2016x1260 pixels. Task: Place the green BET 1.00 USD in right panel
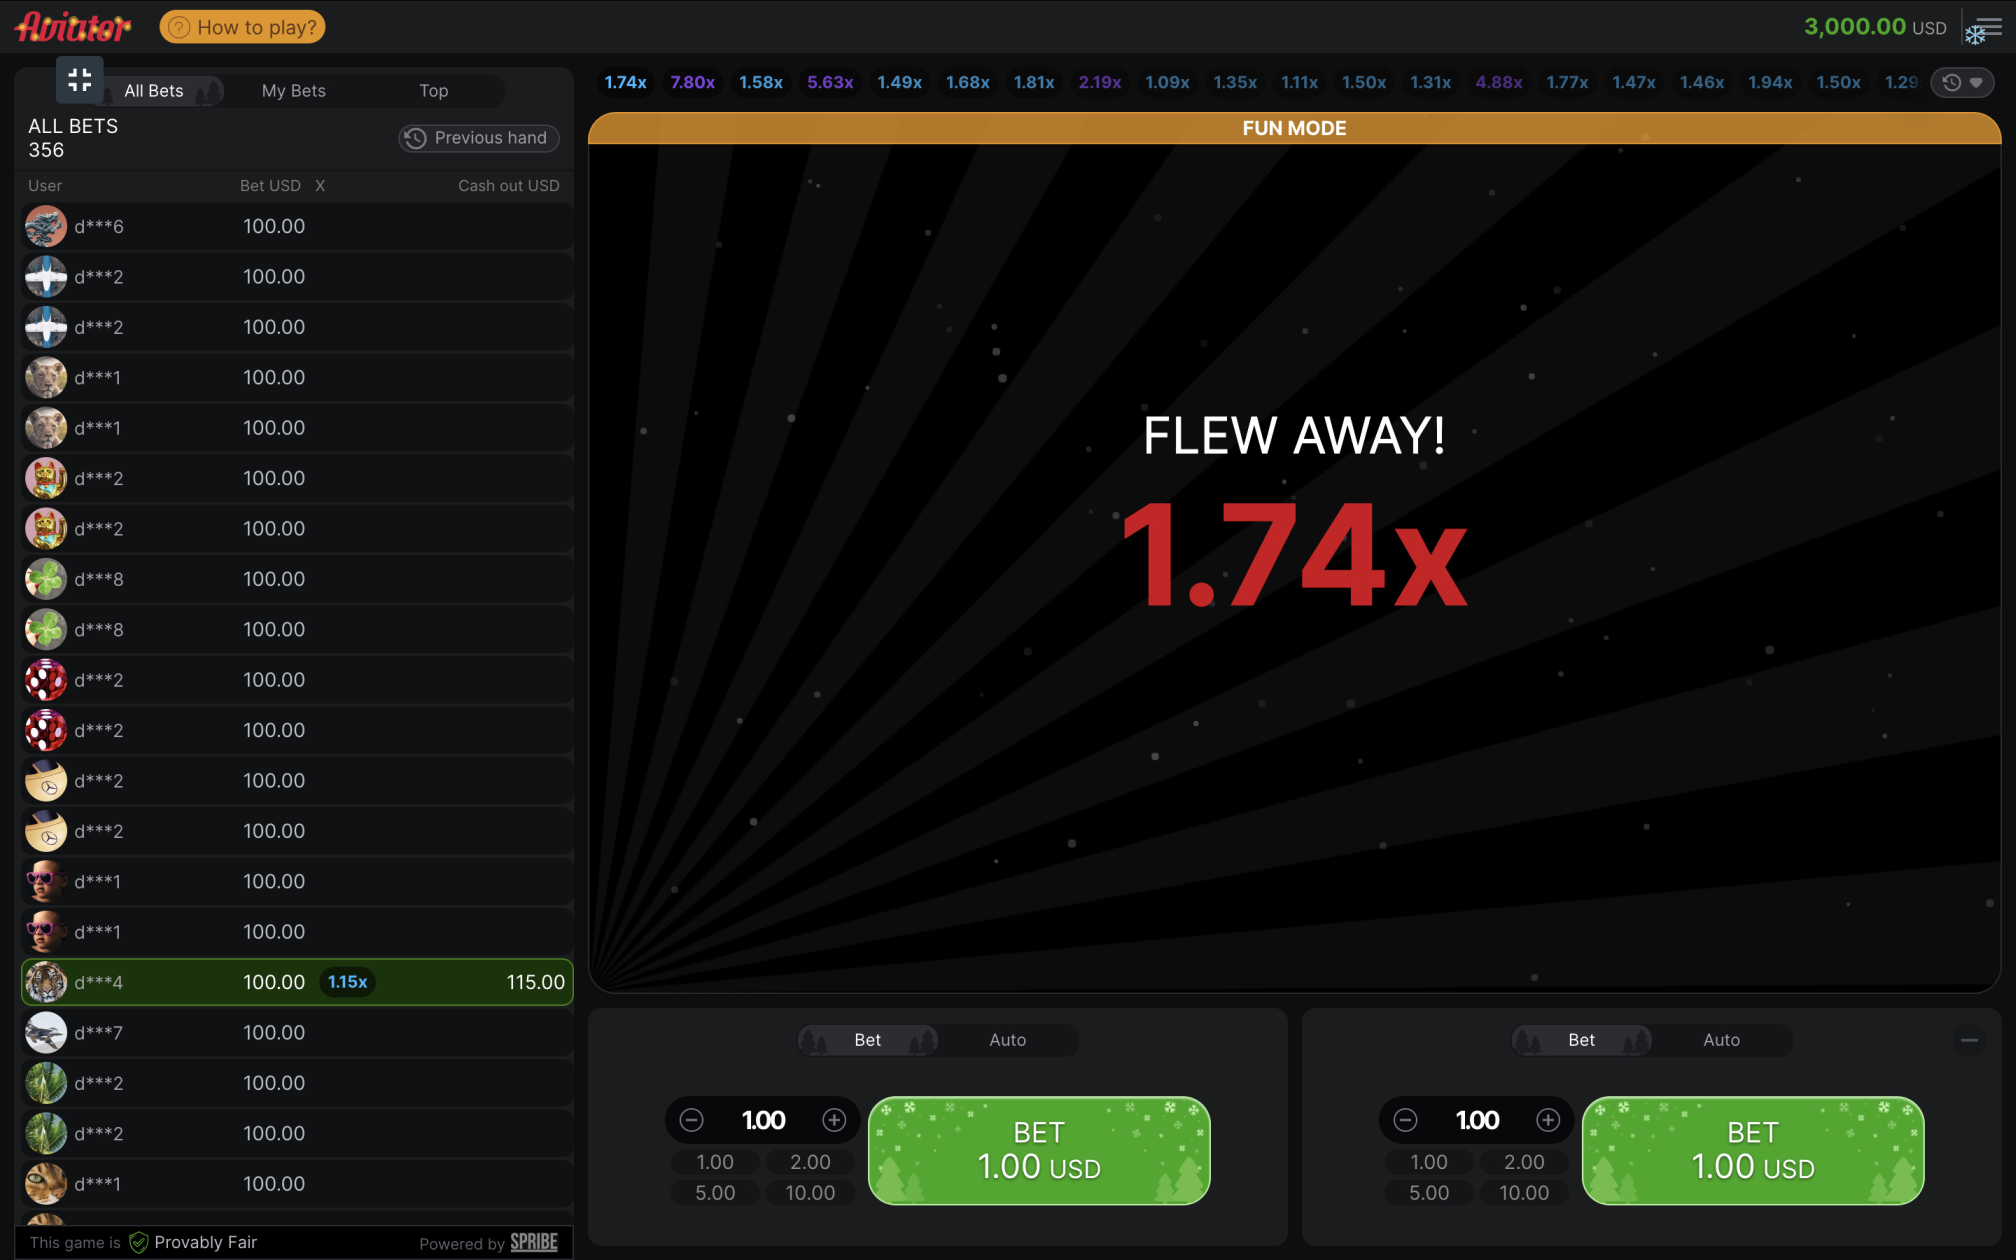click(1753, 1151)
